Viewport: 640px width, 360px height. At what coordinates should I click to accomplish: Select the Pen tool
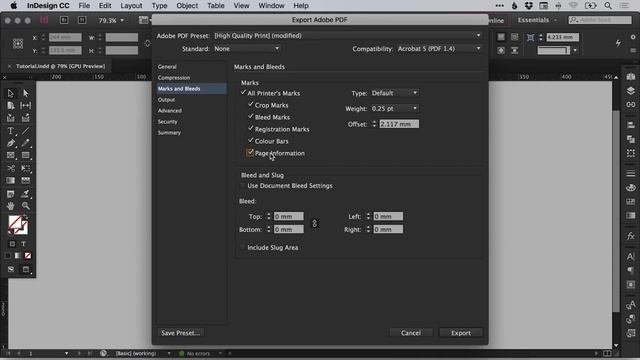click(11, 143)
